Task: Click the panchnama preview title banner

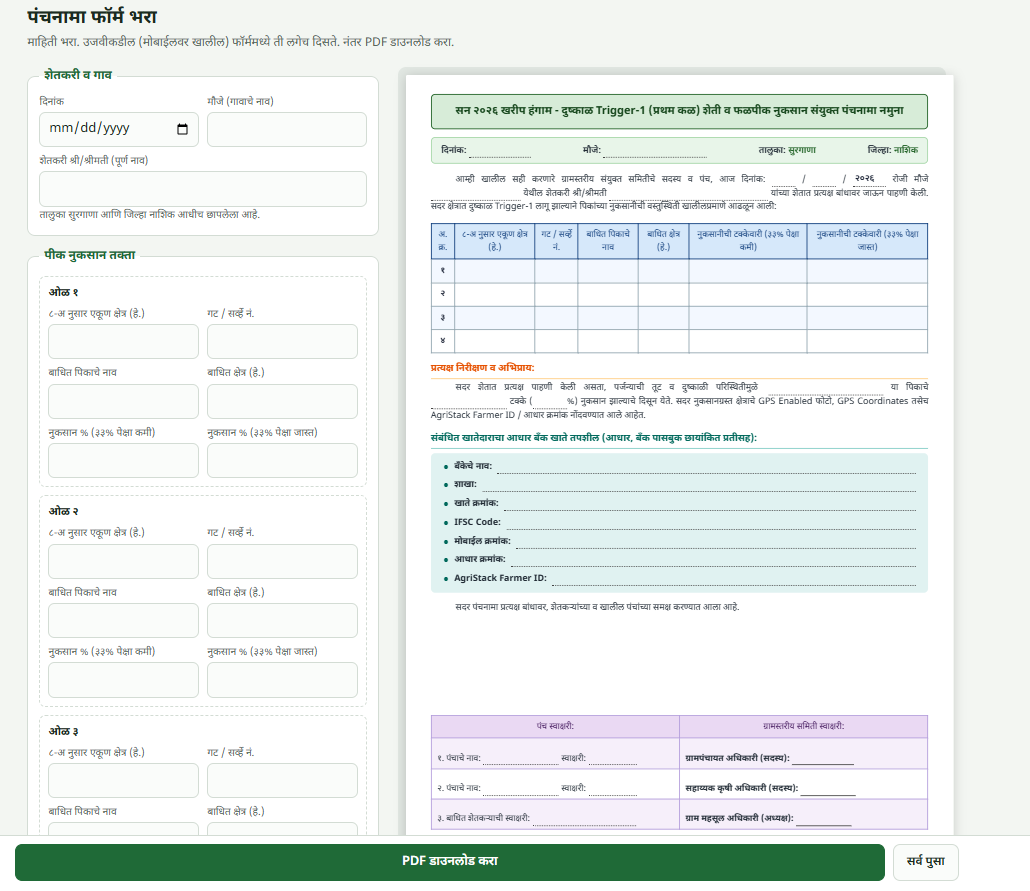Action: click(679, 111)
